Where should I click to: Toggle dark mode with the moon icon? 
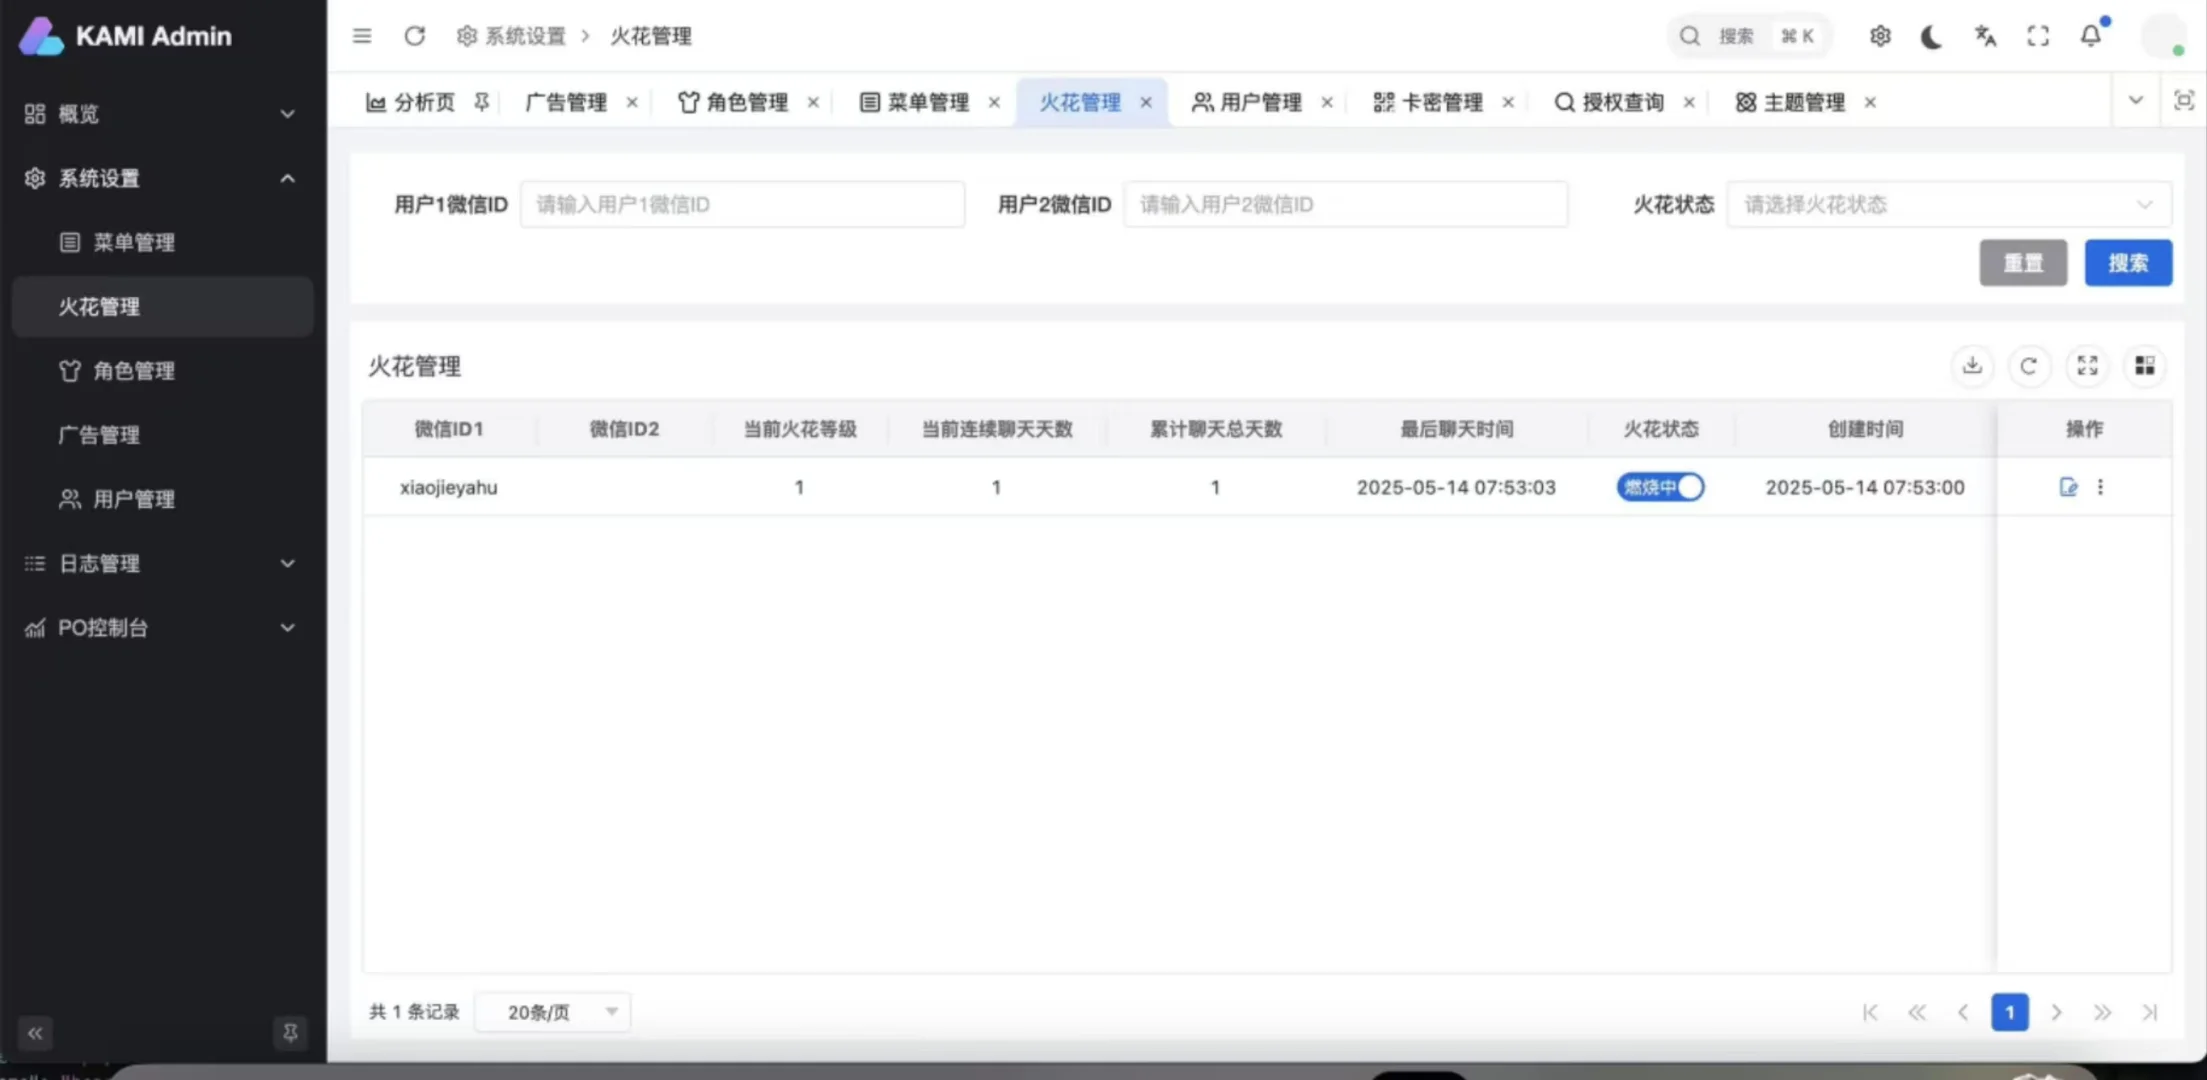click(x=1930, y=36)
